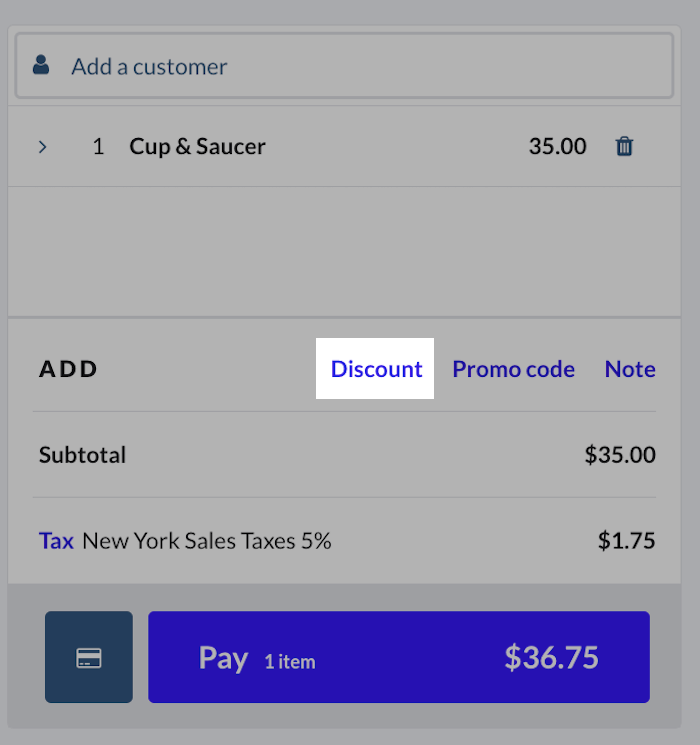Click the 1 item count on Pay

(289, 661)
